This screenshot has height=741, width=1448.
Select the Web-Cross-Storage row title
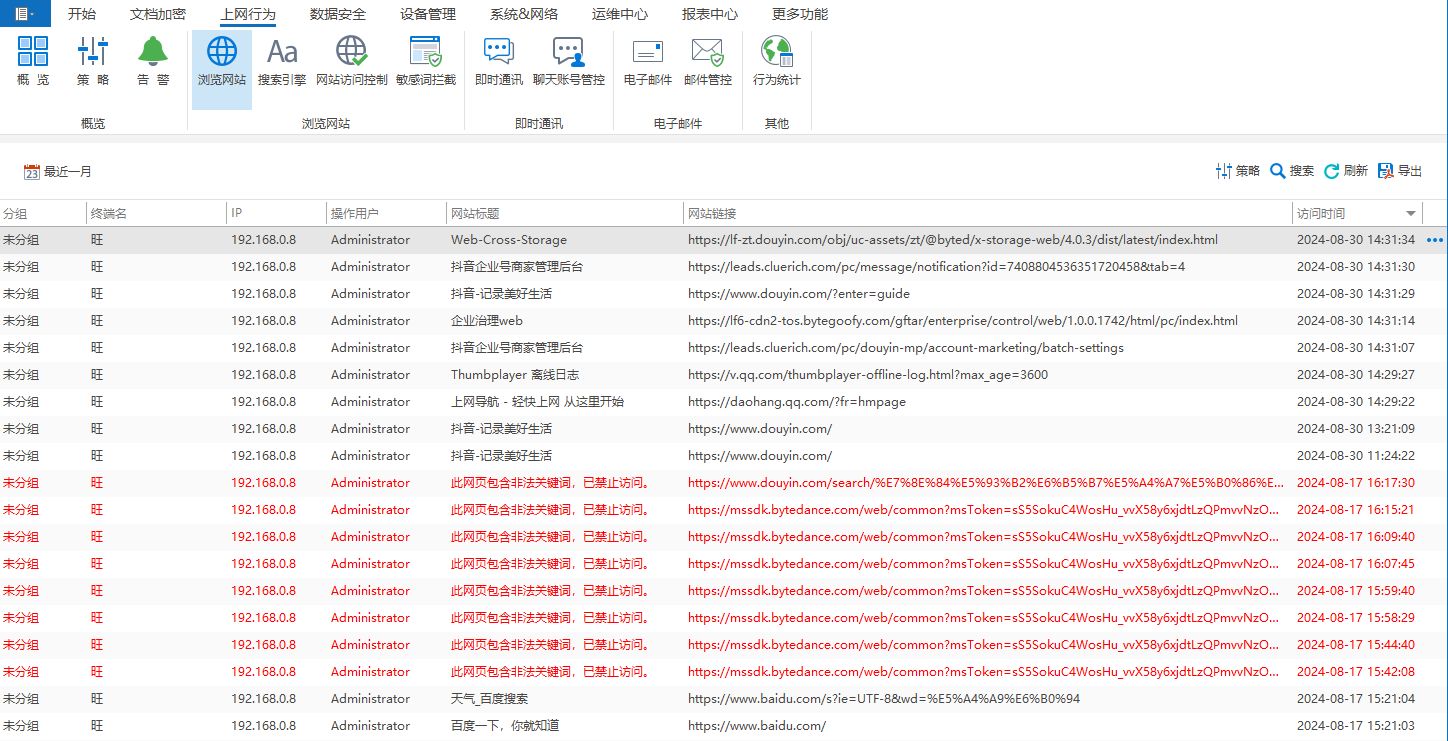(x=509, y=240)
